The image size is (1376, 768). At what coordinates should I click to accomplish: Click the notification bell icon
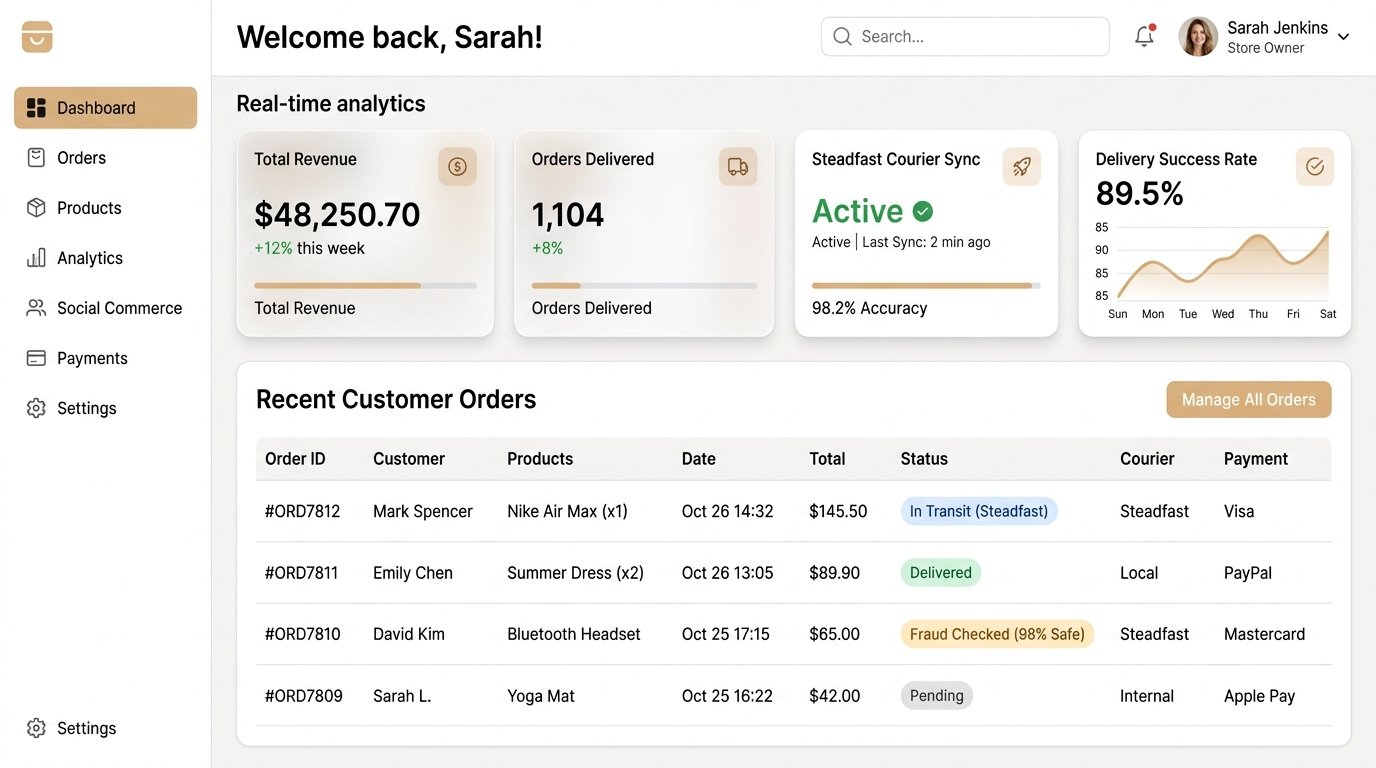tap(1144, 37)
